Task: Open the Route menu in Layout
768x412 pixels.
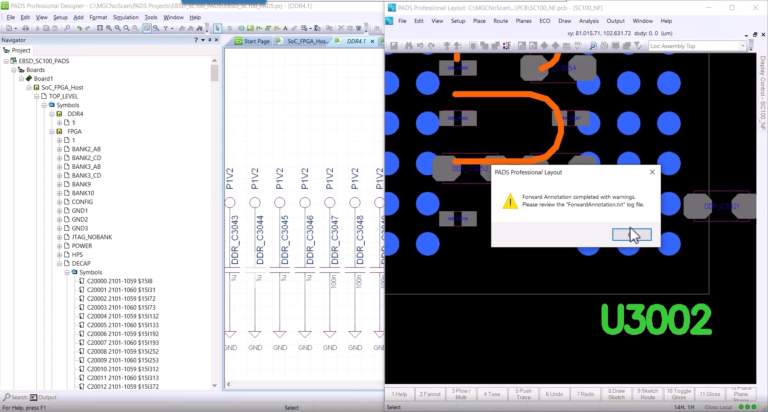Action: click(x=500, y=21)
